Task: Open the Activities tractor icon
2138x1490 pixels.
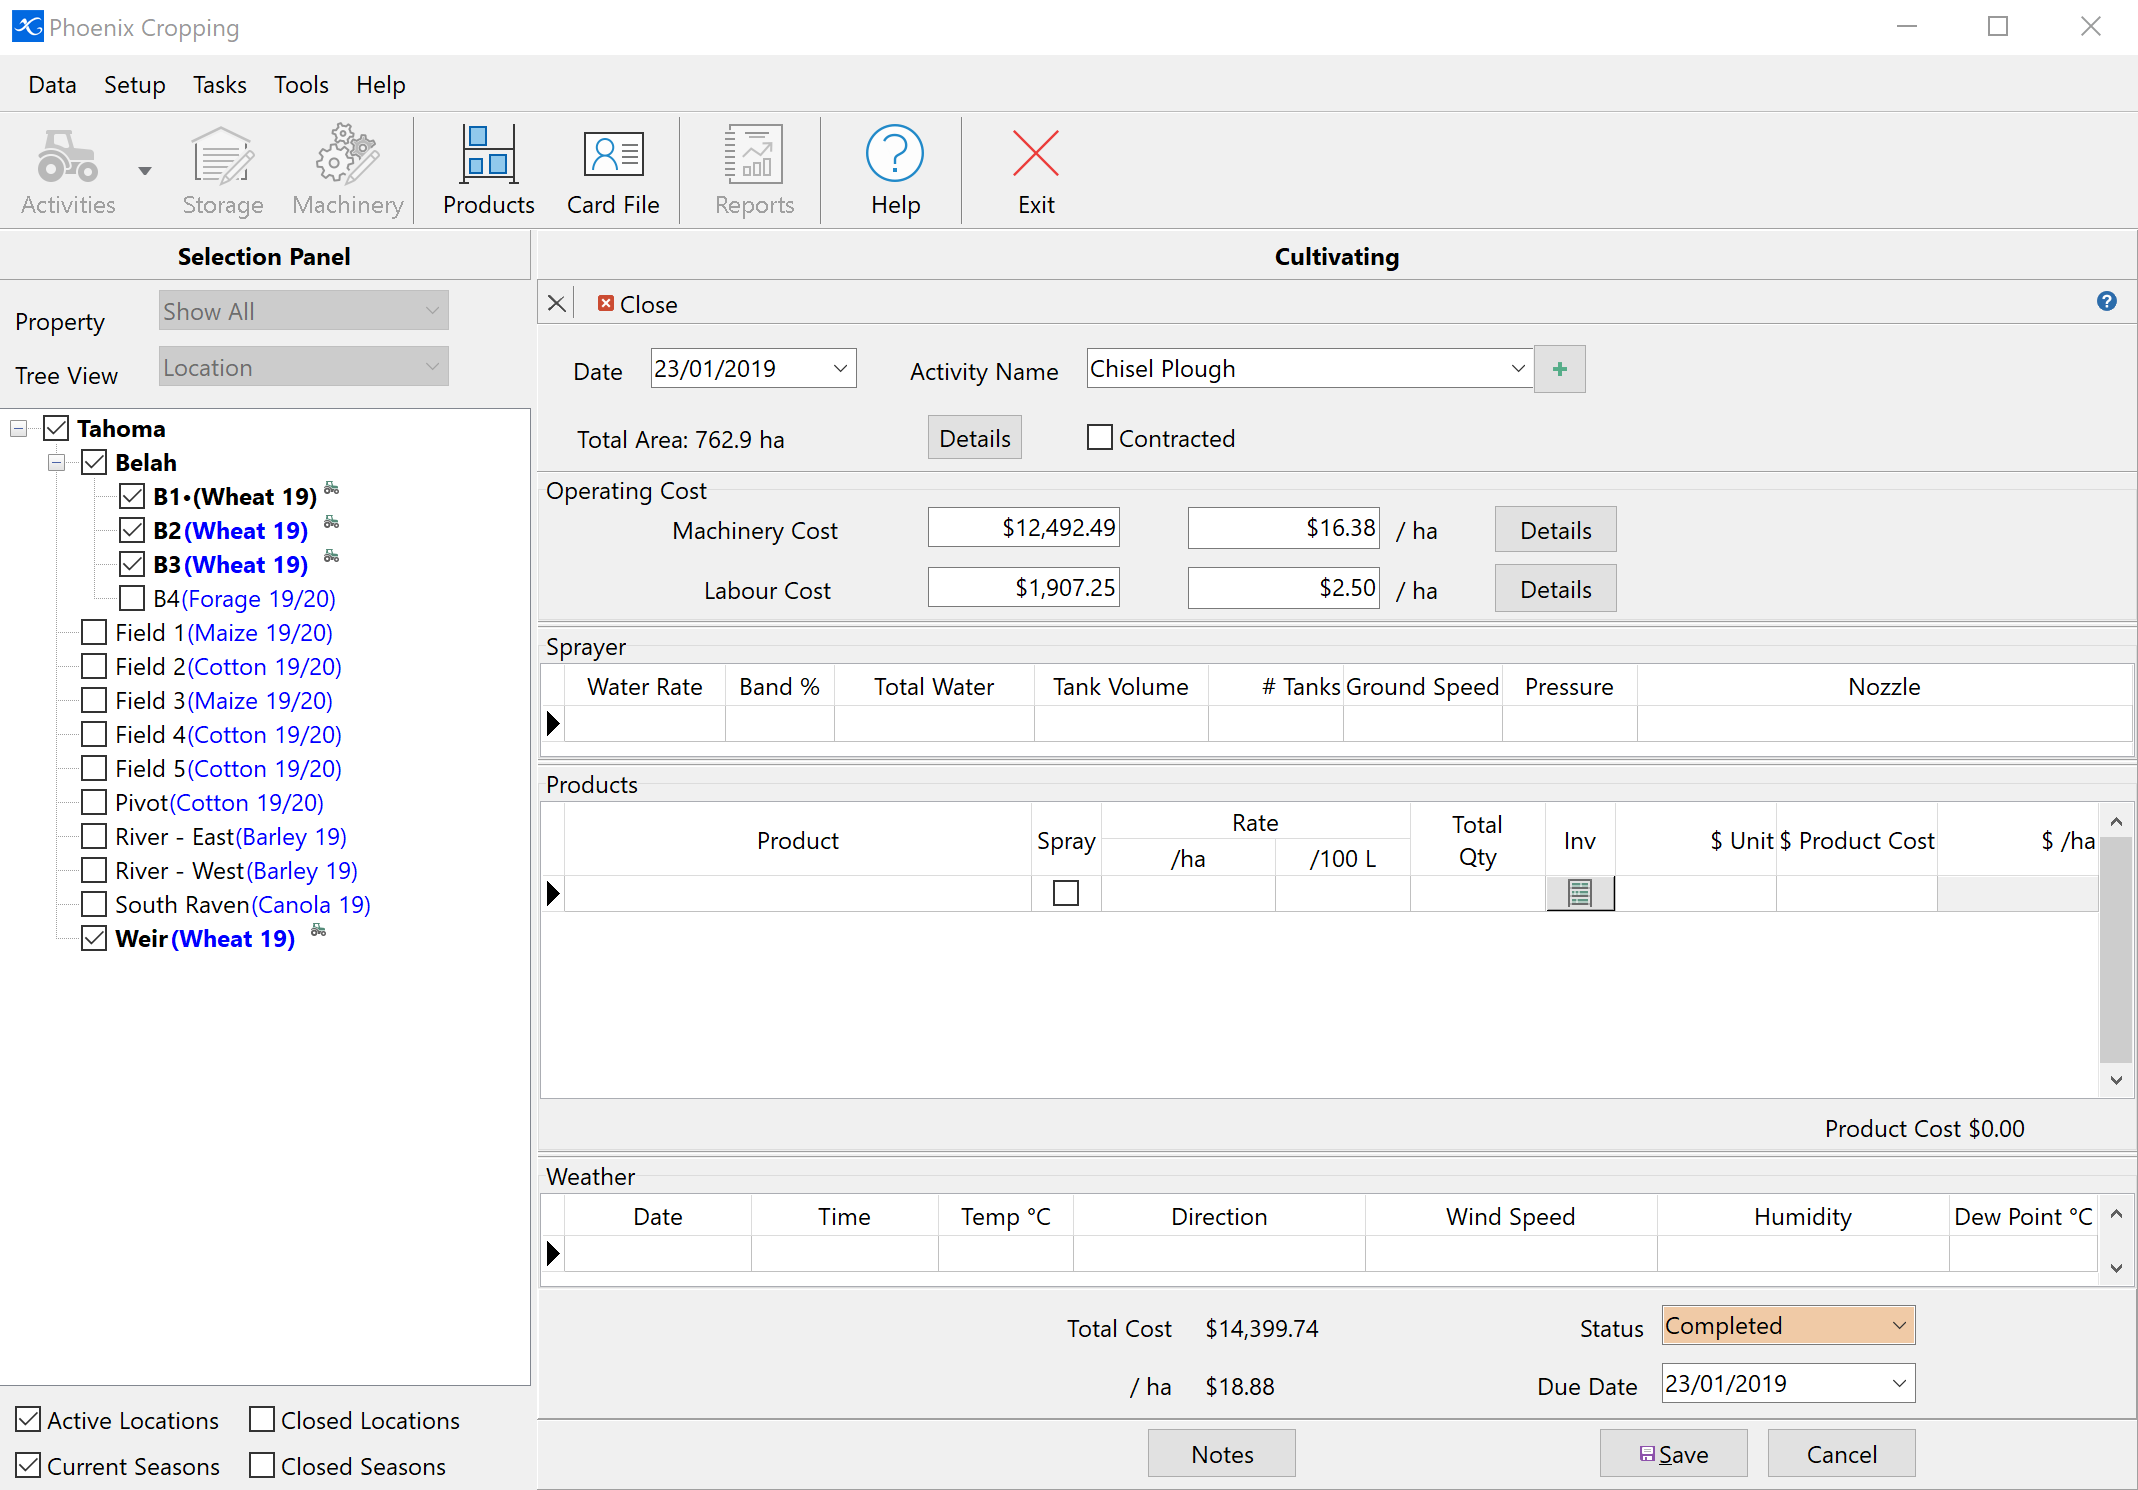Action: tap(68, 157)
